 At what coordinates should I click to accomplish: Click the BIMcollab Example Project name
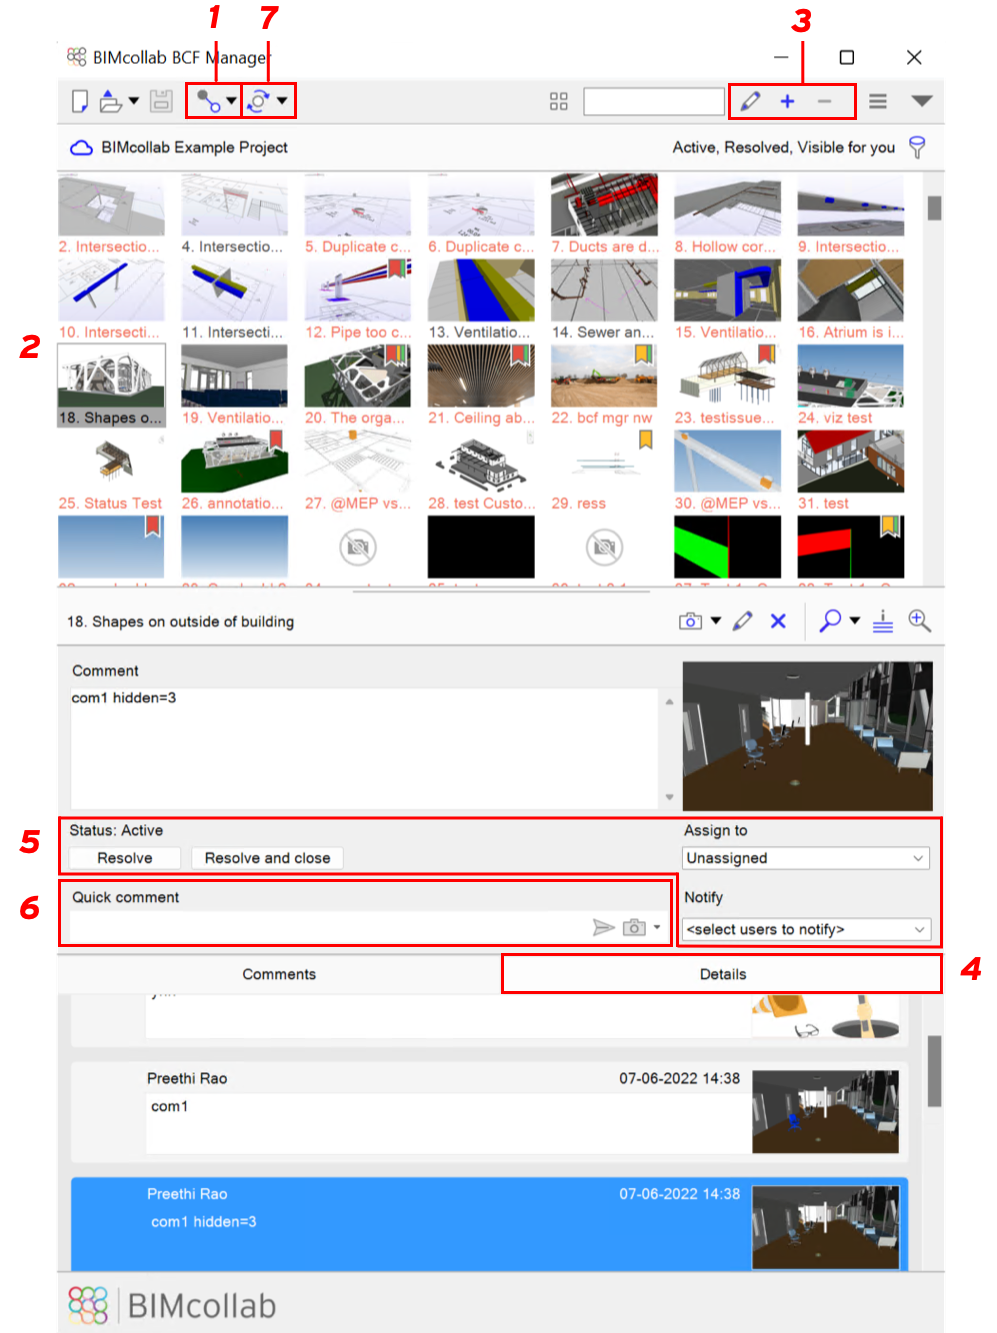coord(194,147)
